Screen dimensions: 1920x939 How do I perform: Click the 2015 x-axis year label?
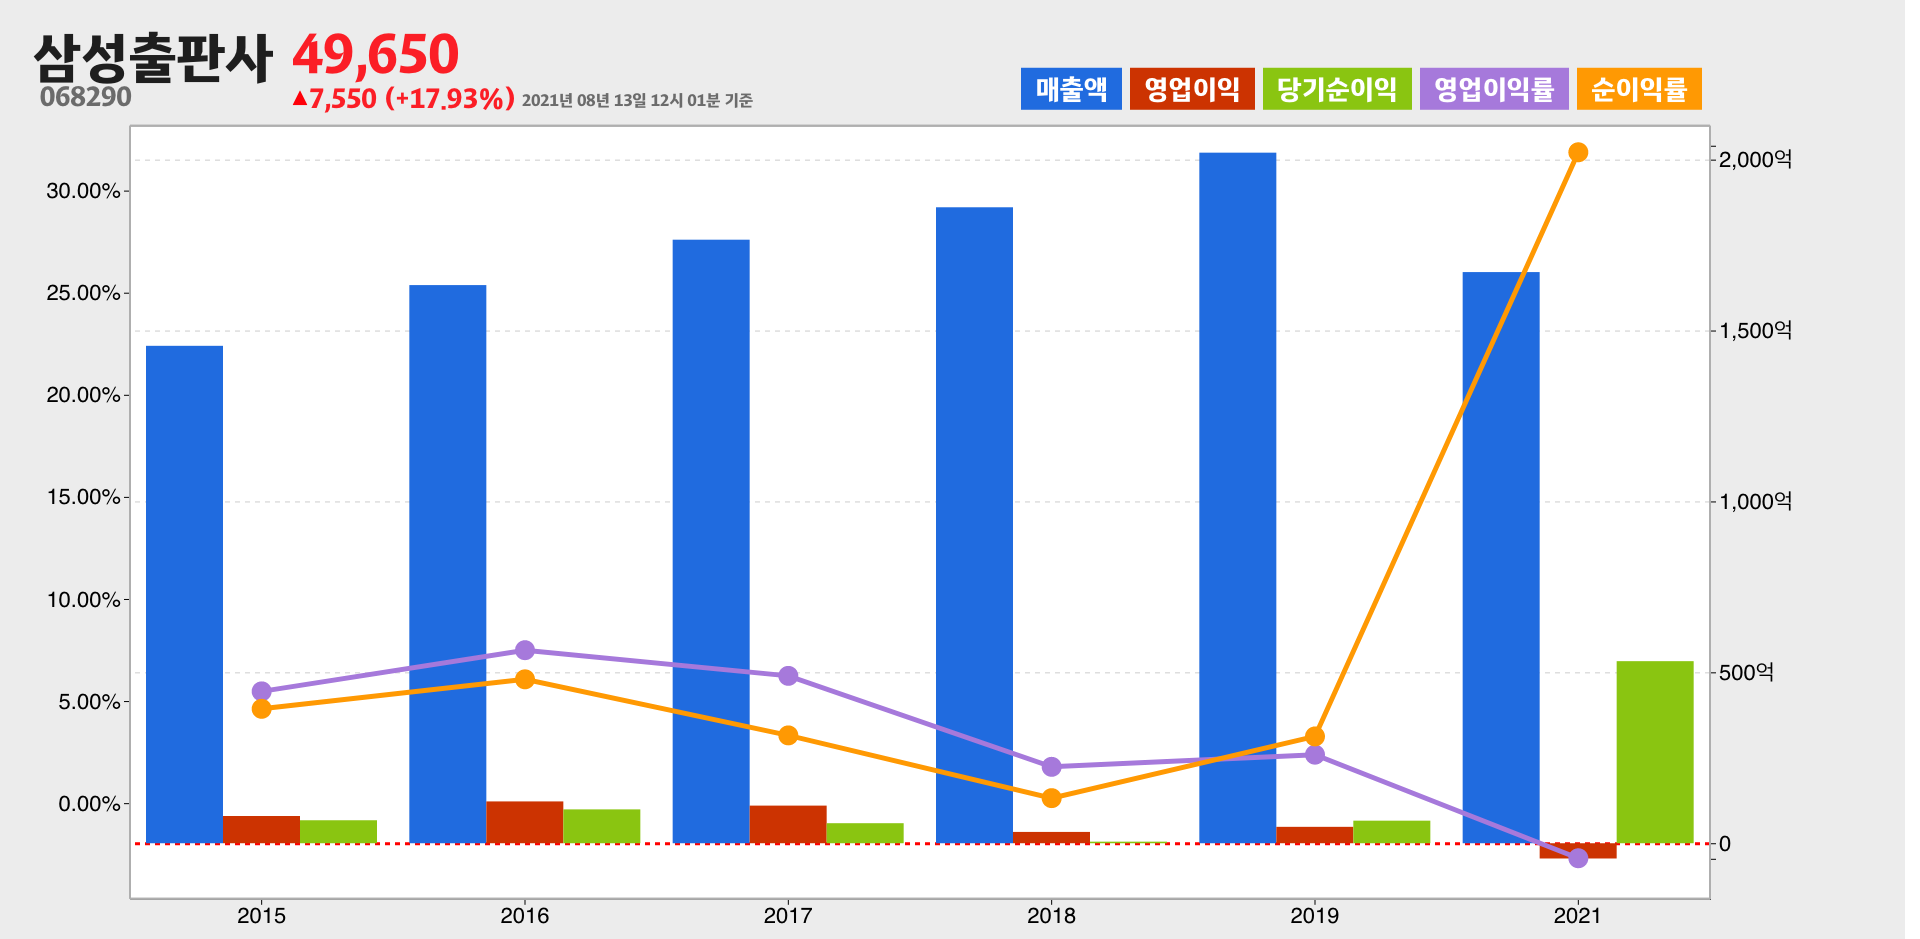coord(261,916)
